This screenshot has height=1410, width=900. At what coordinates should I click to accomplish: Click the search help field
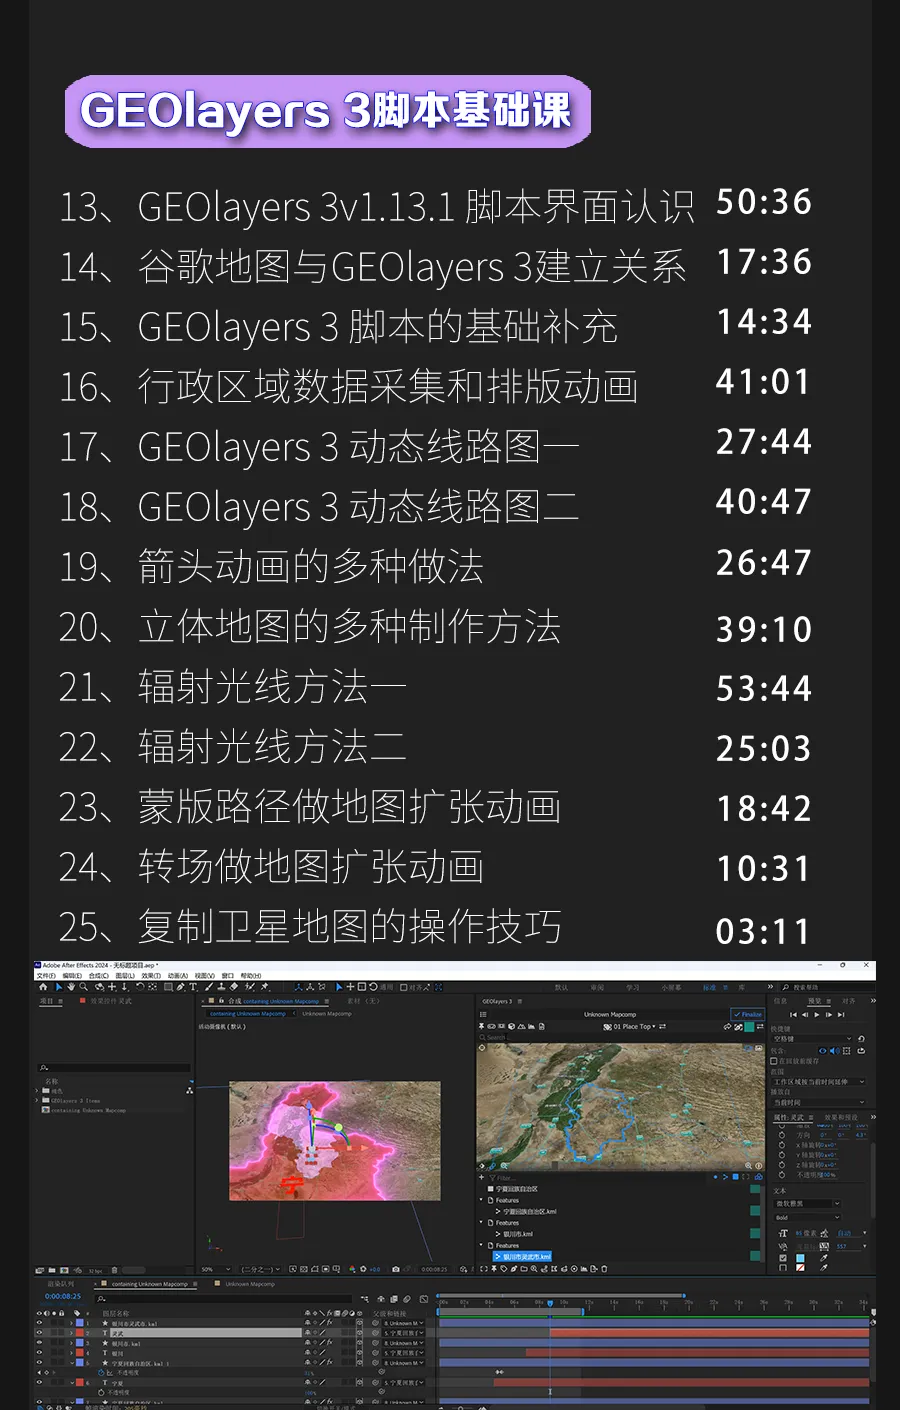[x=829, y=987]
